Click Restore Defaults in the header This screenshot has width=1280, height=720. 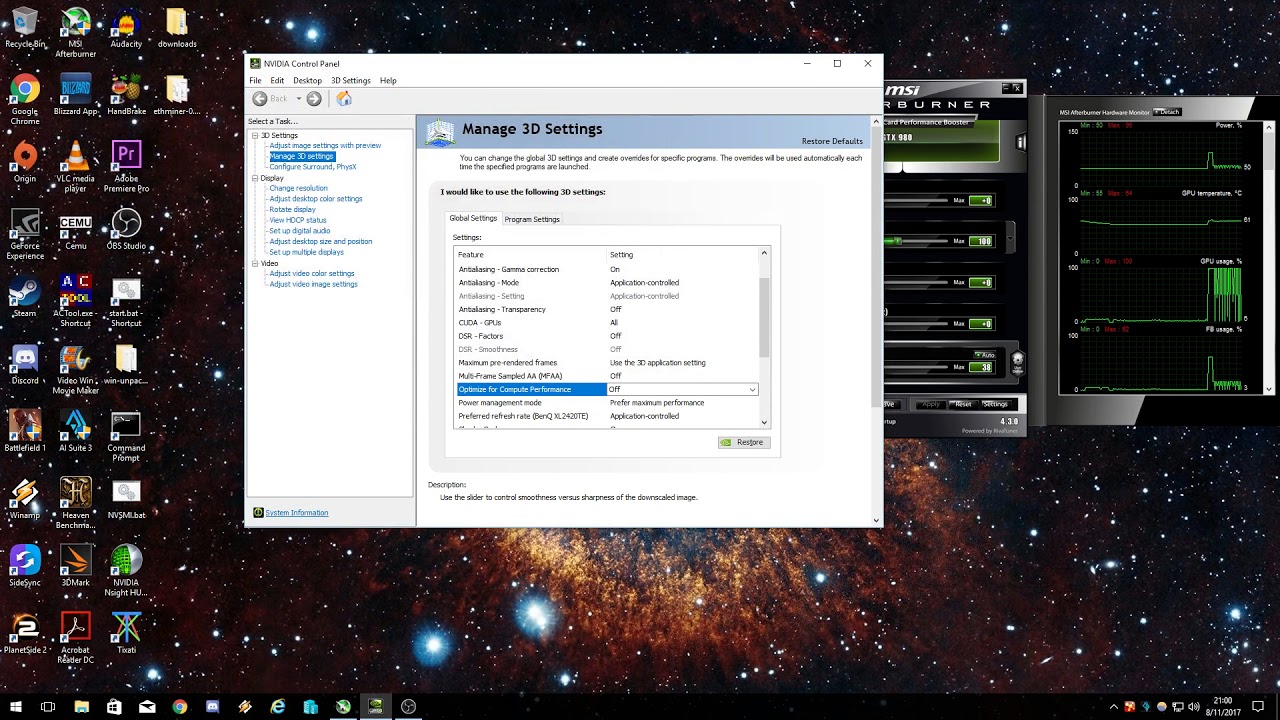tap(832, 141)
